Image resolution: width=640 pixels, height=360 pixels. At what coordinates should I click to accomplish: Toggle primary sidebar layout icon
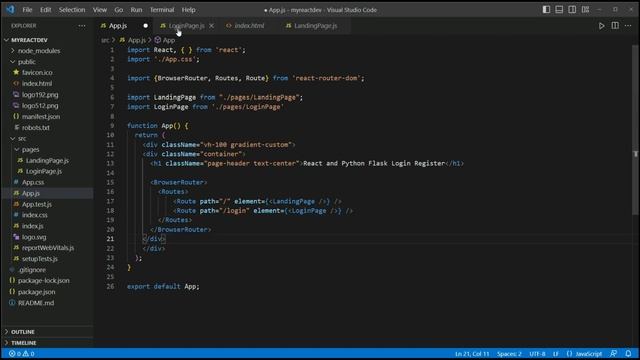coord(546,9)
